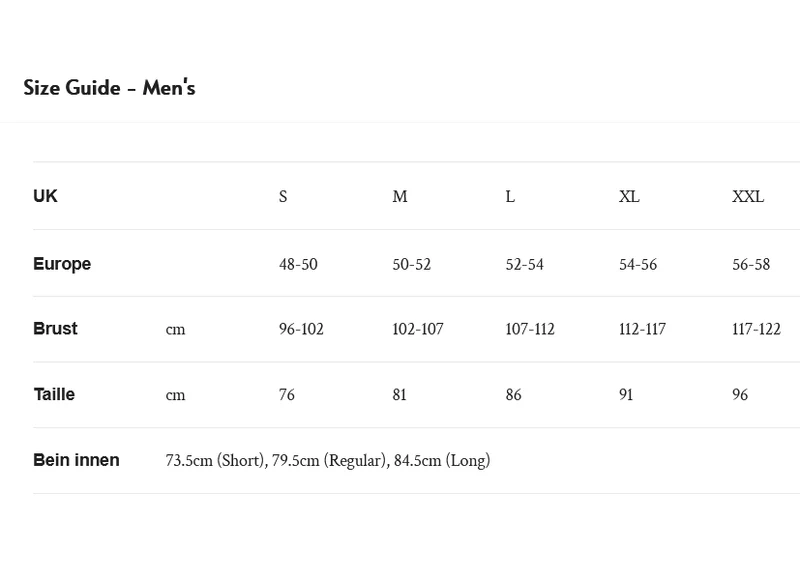Click the 96 waist measurement cell
800x579 pixels.
point(740,395)
